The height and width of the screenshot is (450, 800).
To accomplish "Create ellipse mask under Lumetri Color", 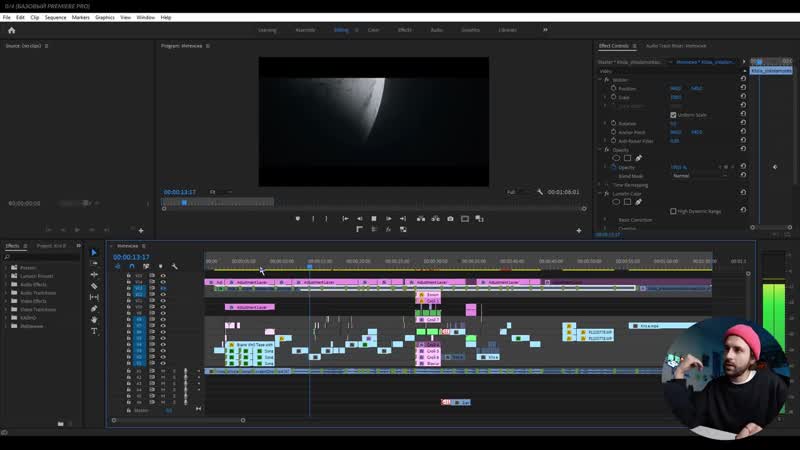I will click(616, 202).
